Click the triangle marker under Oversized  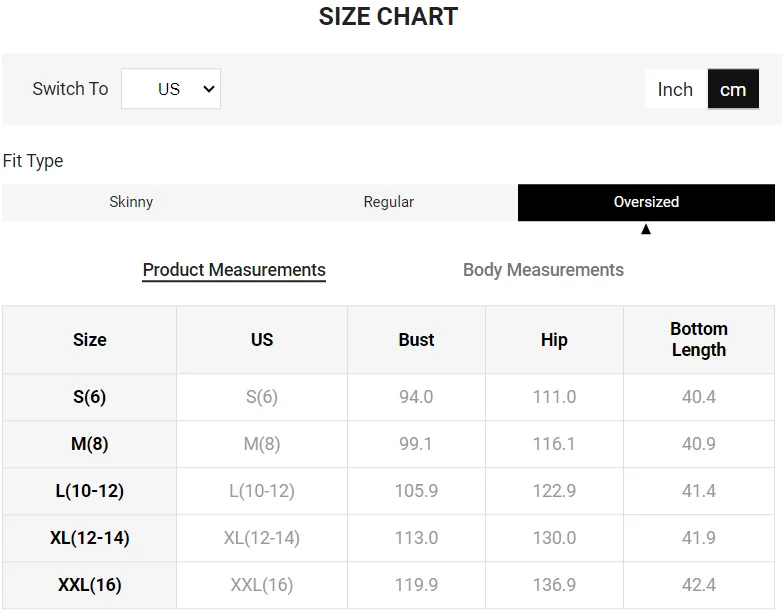coord(646,229)
